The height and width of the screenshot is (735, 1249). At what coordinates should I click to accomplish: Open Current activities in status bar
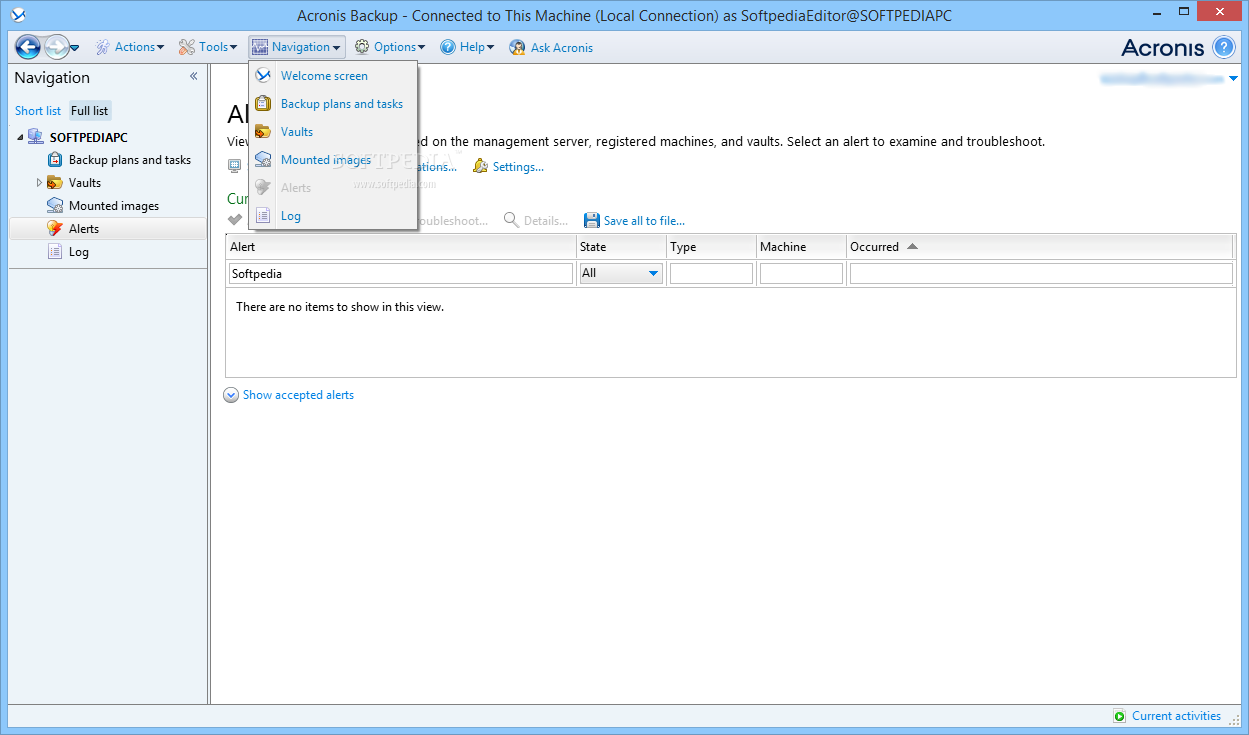click(1167, 716)
